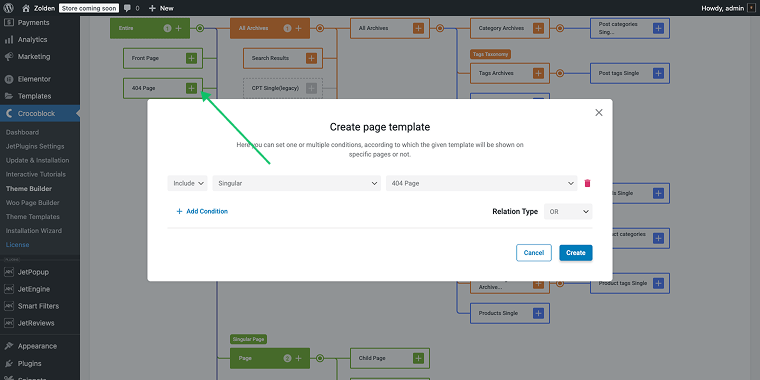Open the Templates sidebar menu

[40, 96]
